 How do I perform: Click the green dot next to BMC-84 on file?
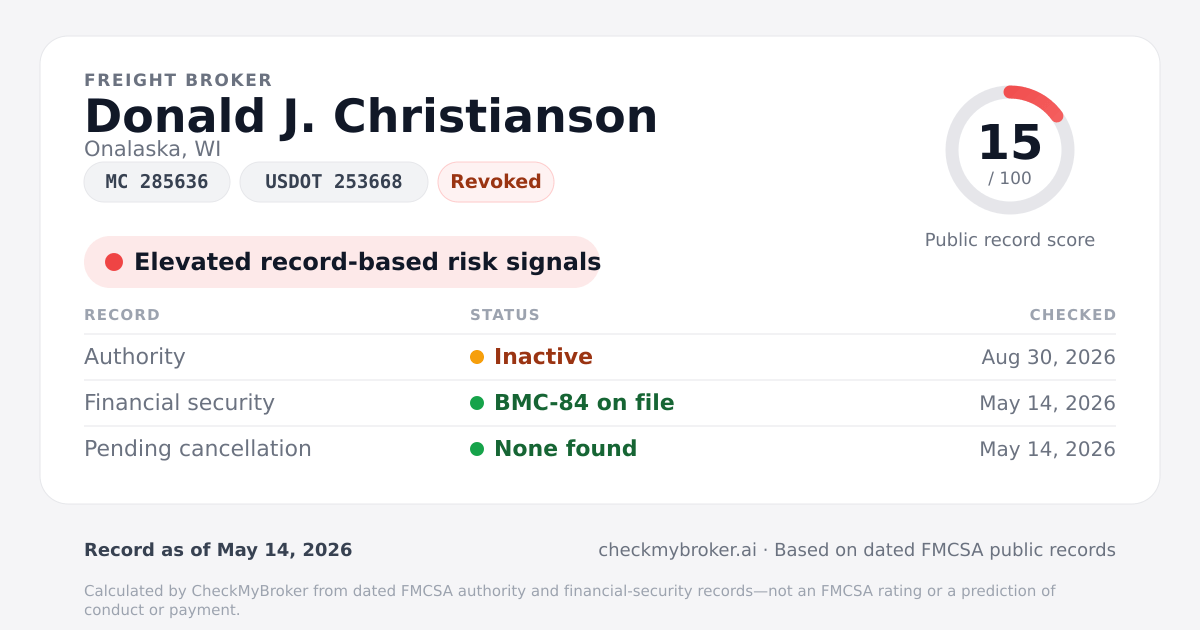click(x=477, y=403)
